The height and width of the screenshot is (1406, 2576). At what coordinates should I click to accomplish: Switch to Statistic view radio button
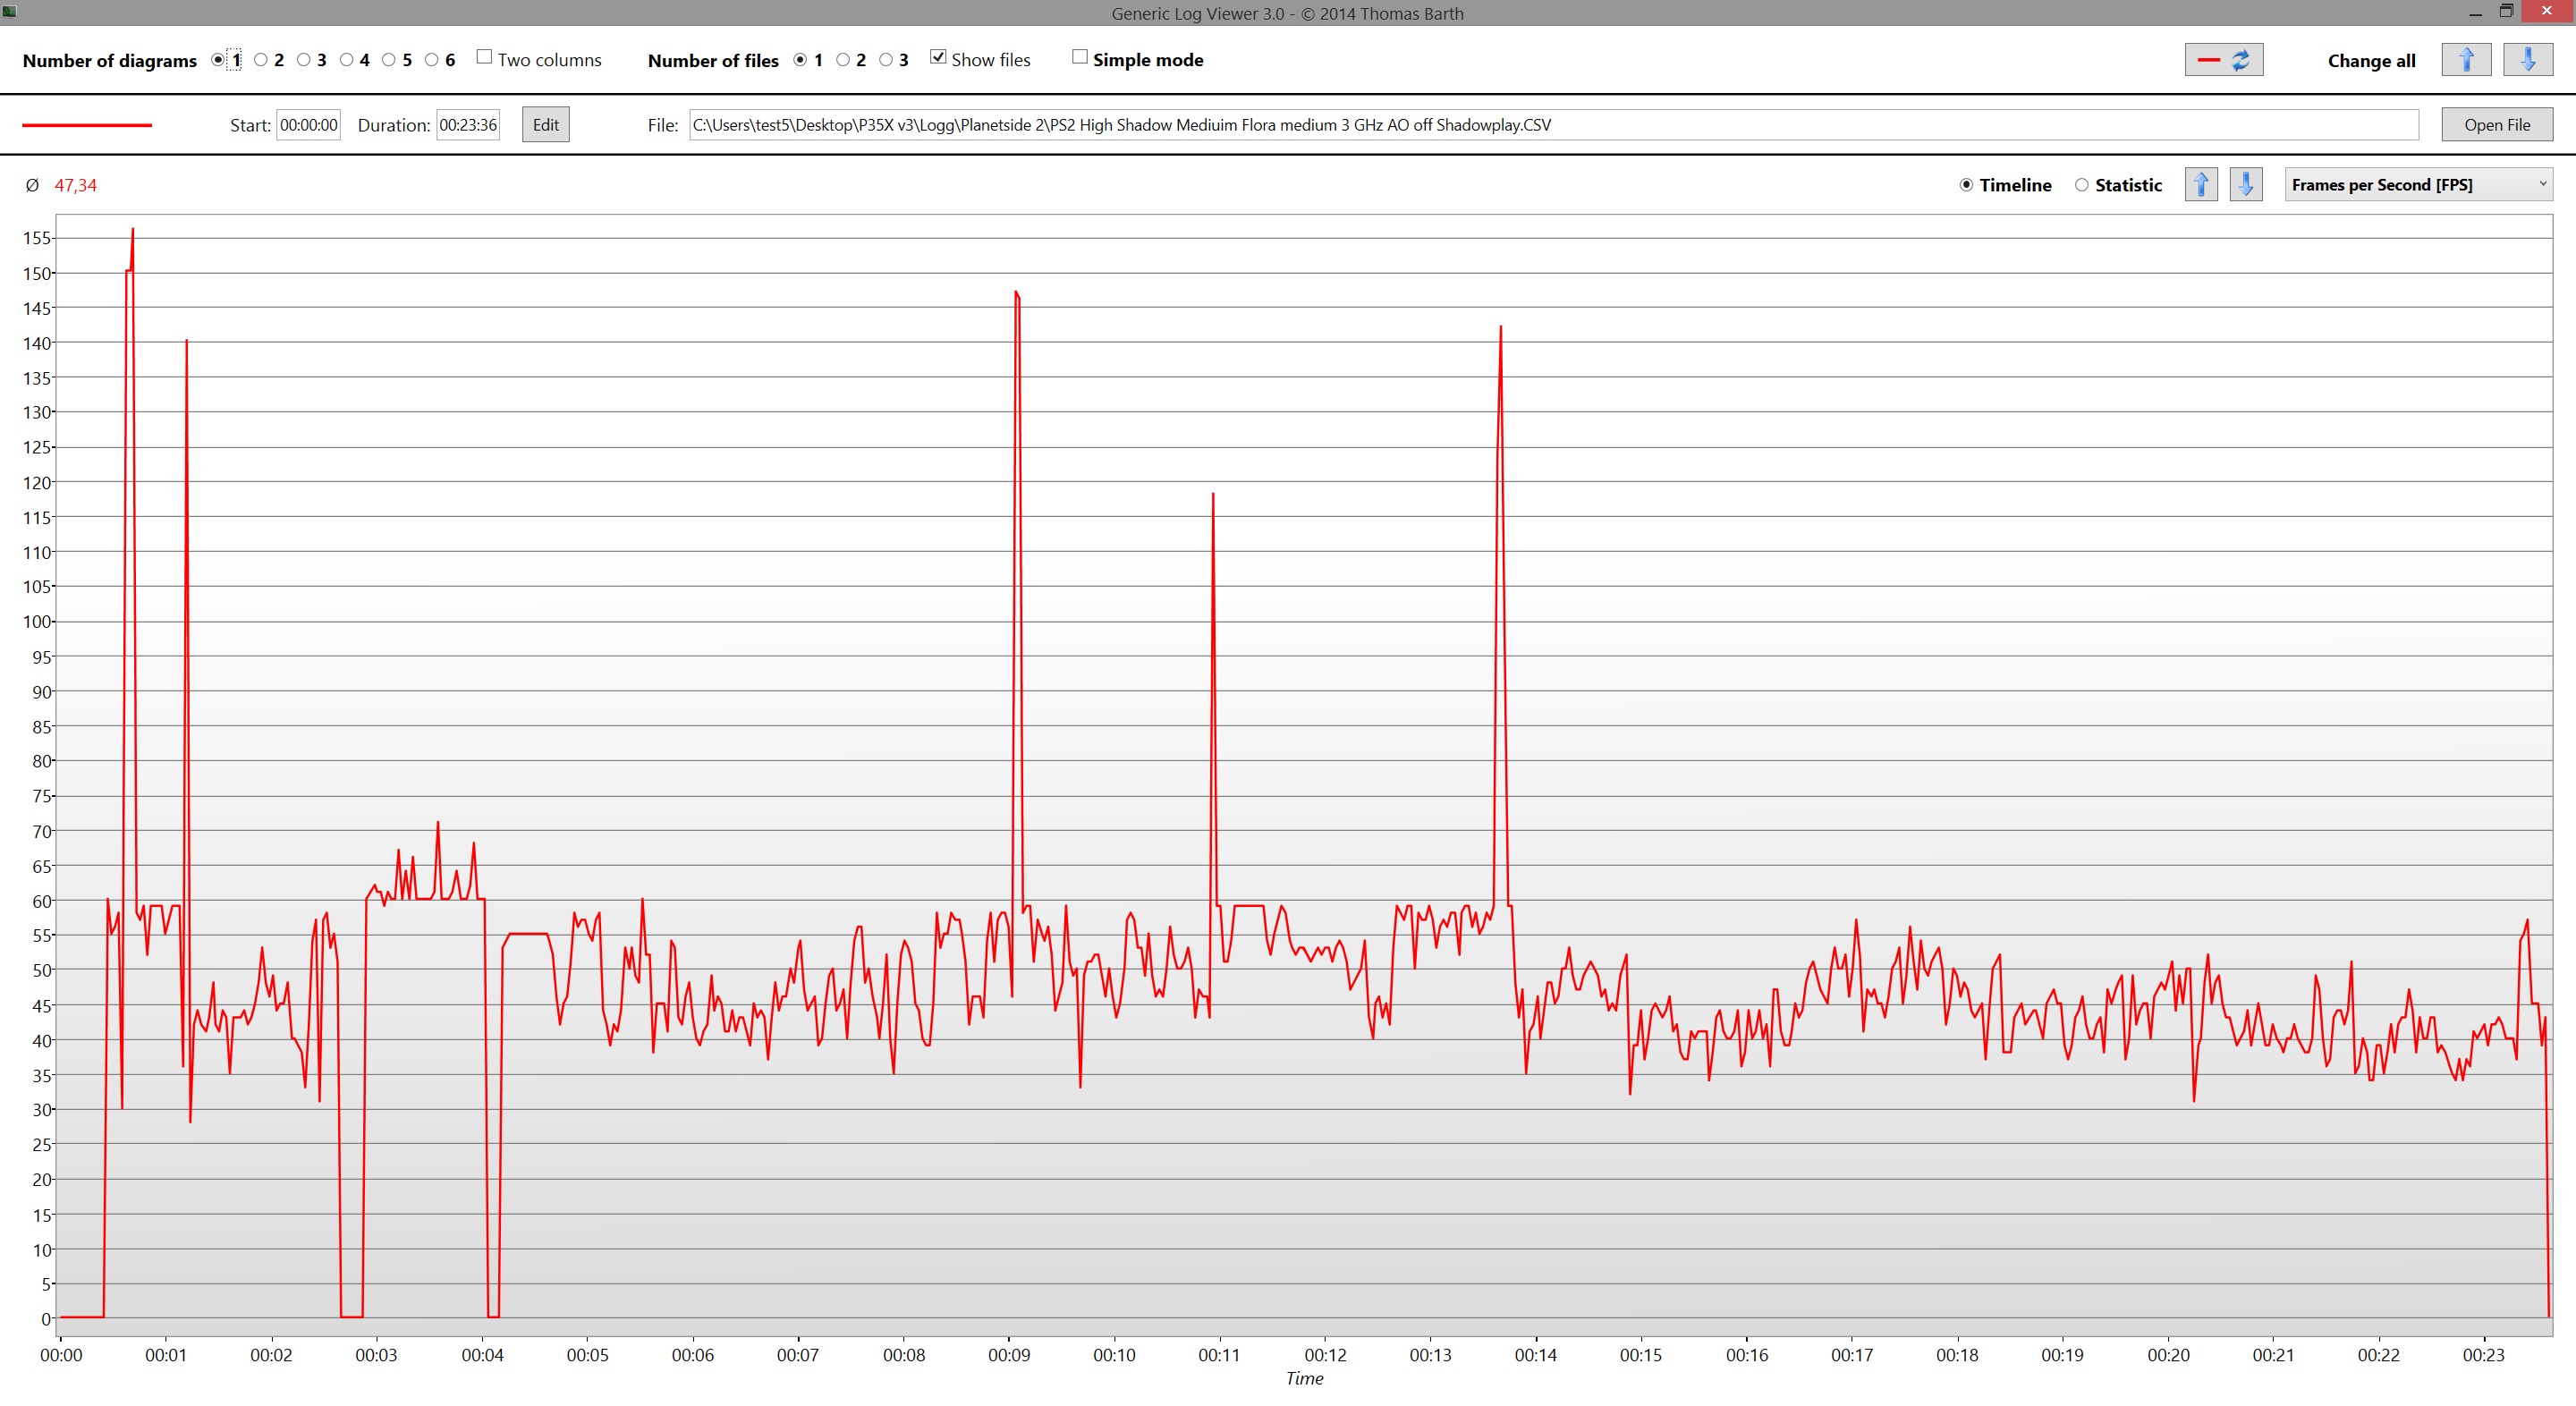[x=2082, y=185]
